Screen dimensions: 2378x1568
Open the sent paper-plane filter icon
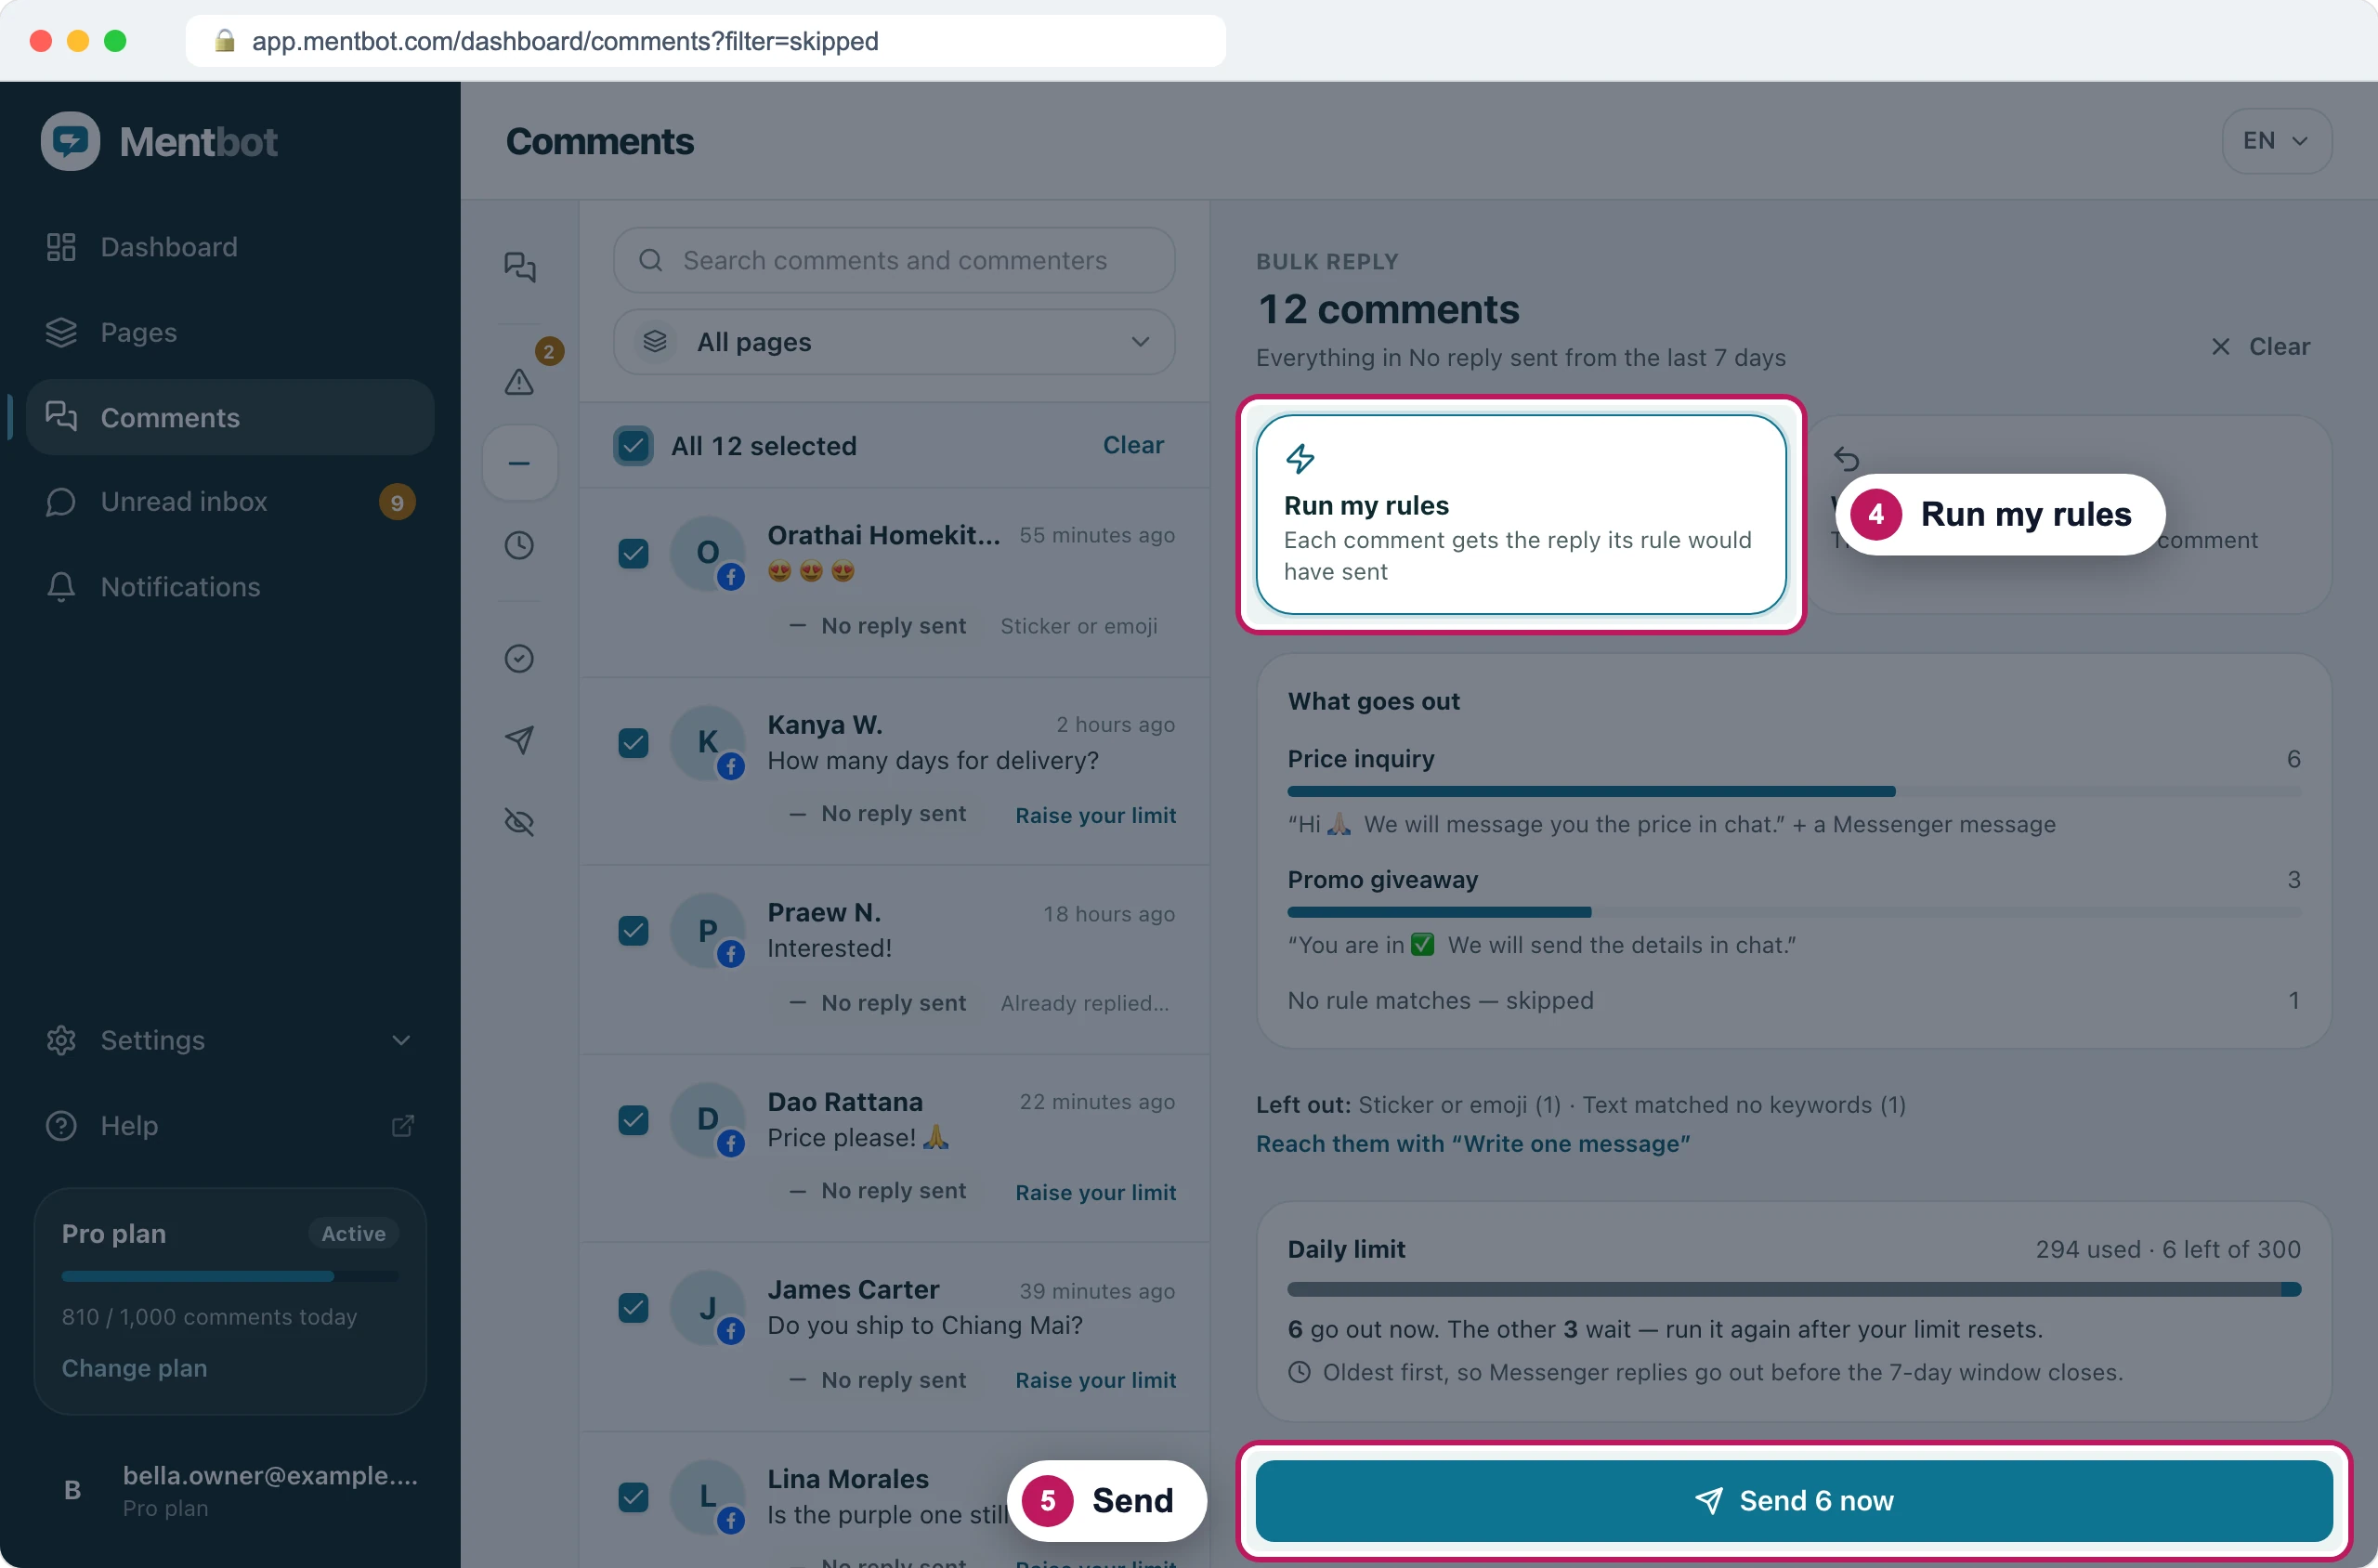[x=519, y=740]
